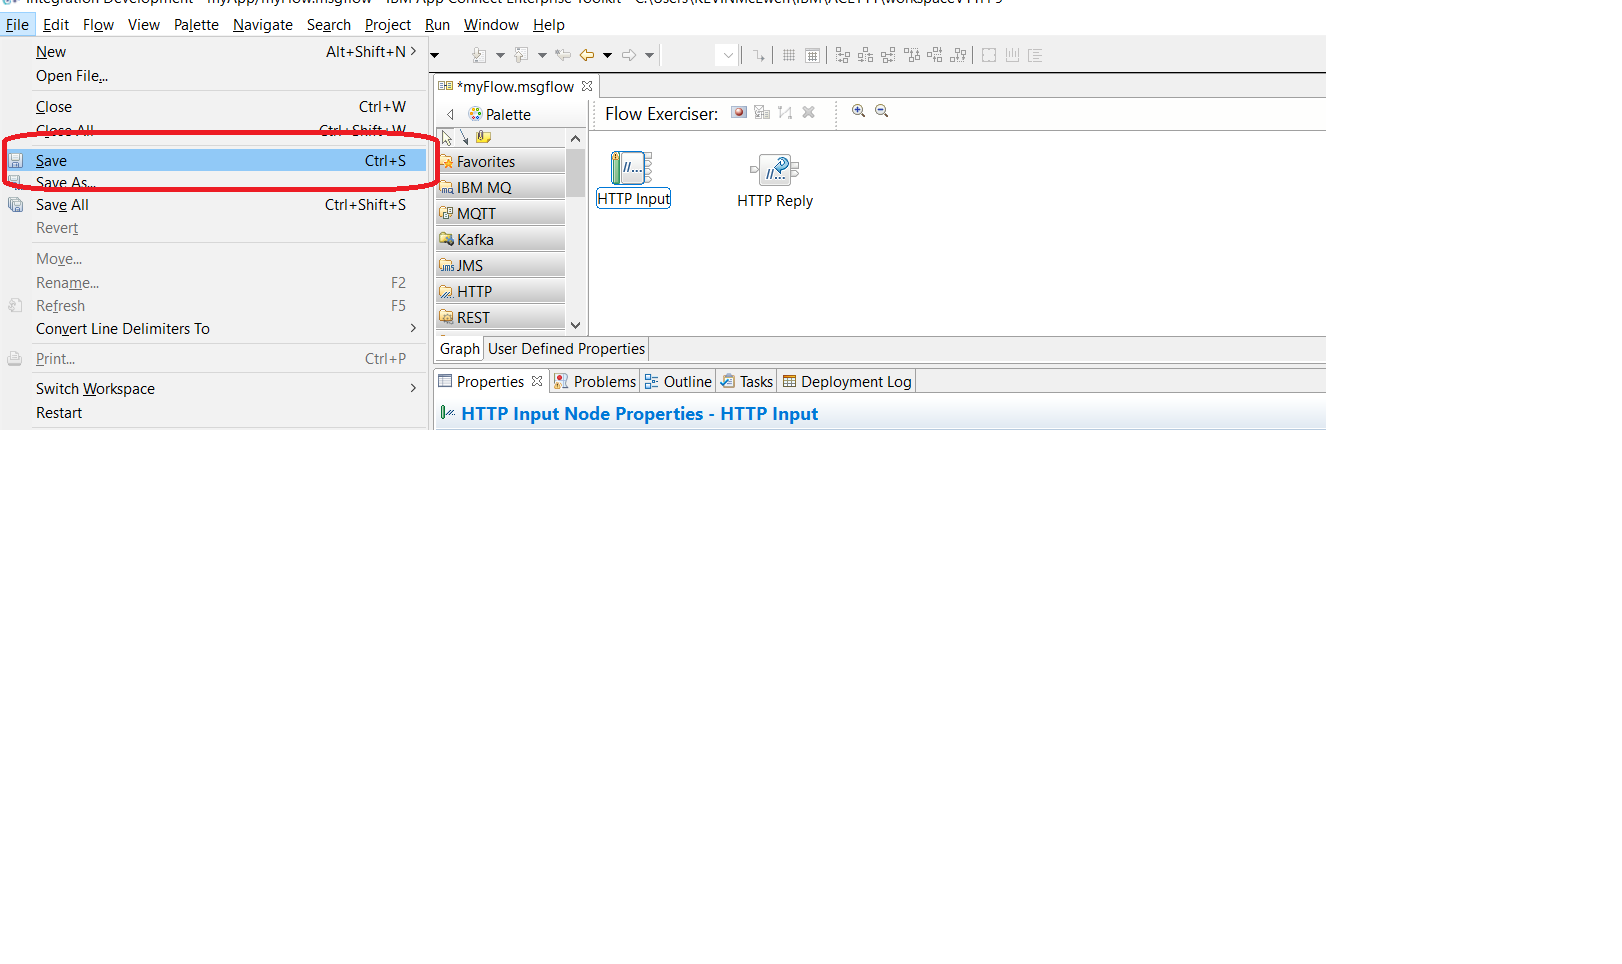Choose Save from the File menu

click(52, 161)
